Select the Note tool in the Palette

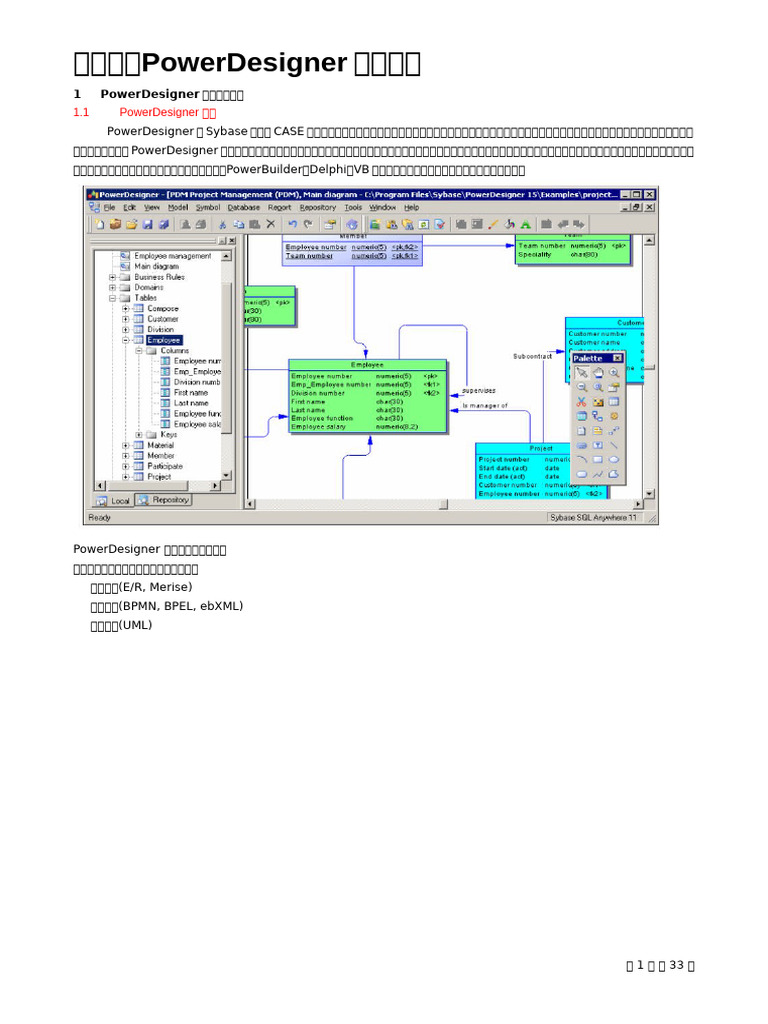(x=598, y=431)
